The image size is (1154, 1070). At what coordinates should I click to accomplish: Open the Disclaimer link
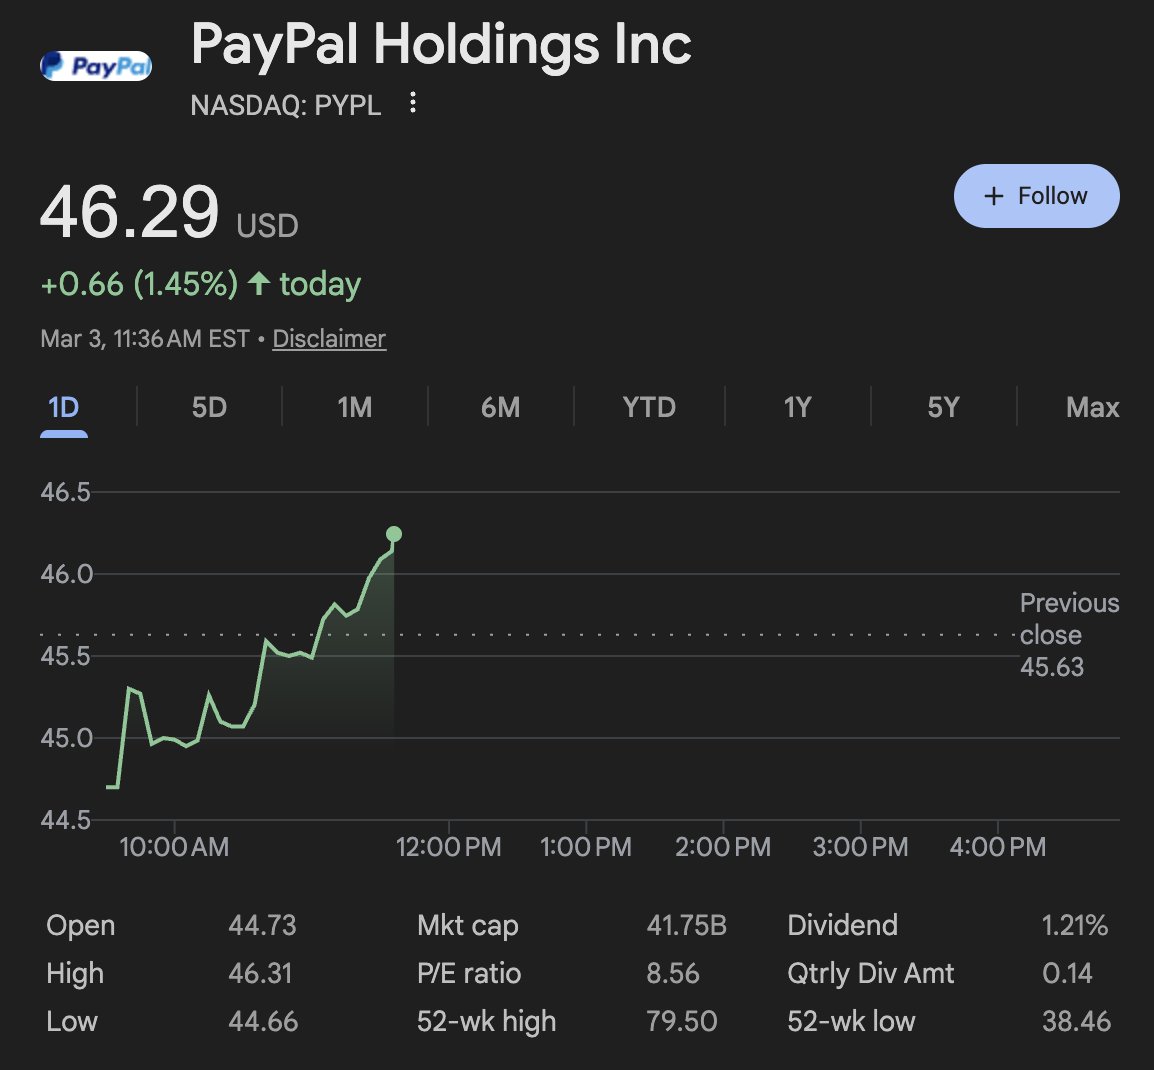coord(329,339)
